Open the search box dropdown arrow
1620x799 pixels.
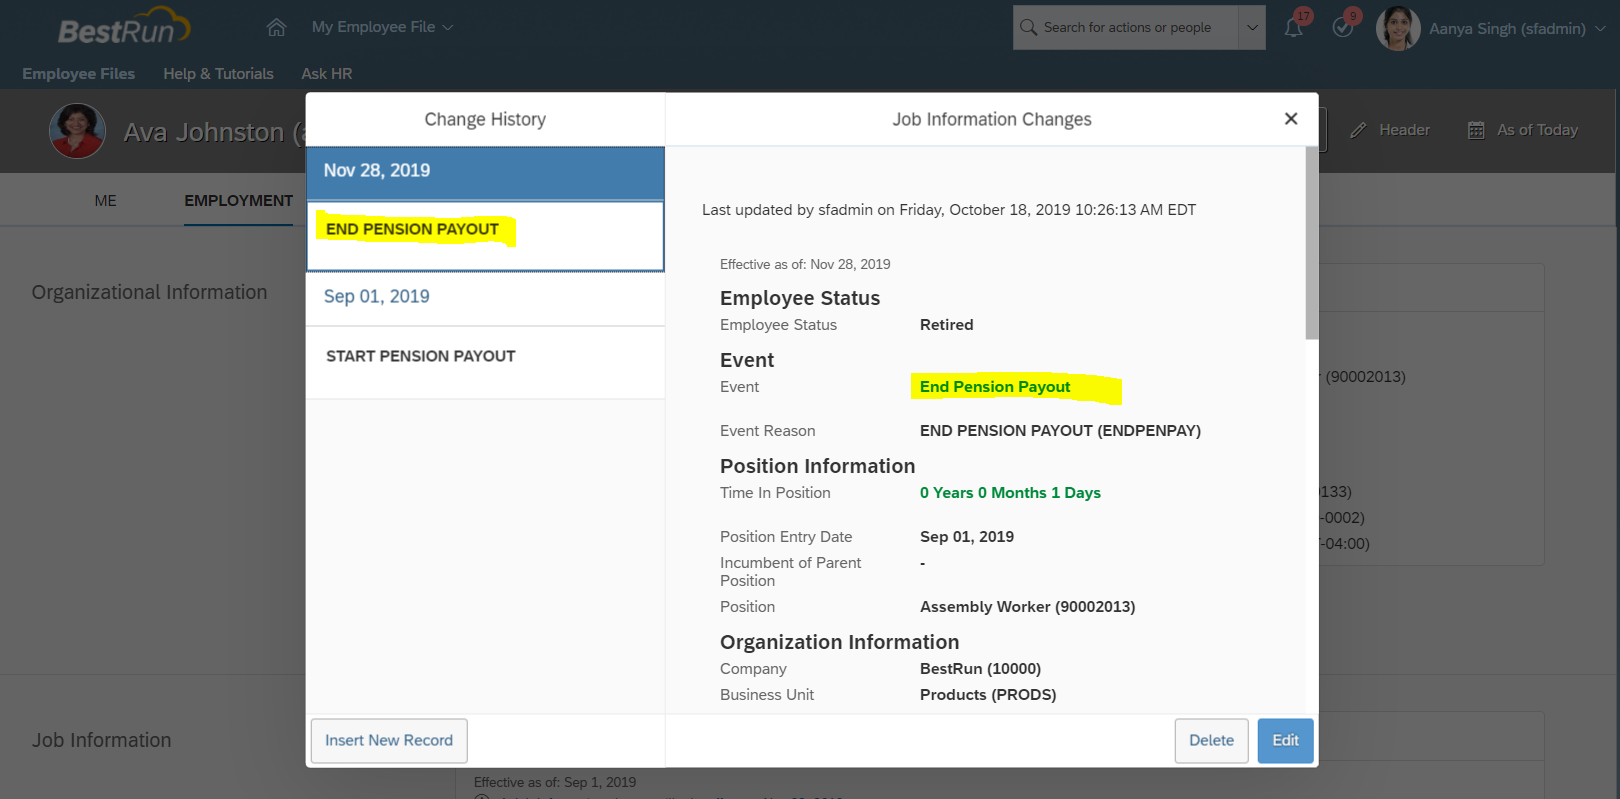click(x=1252, y=28)
